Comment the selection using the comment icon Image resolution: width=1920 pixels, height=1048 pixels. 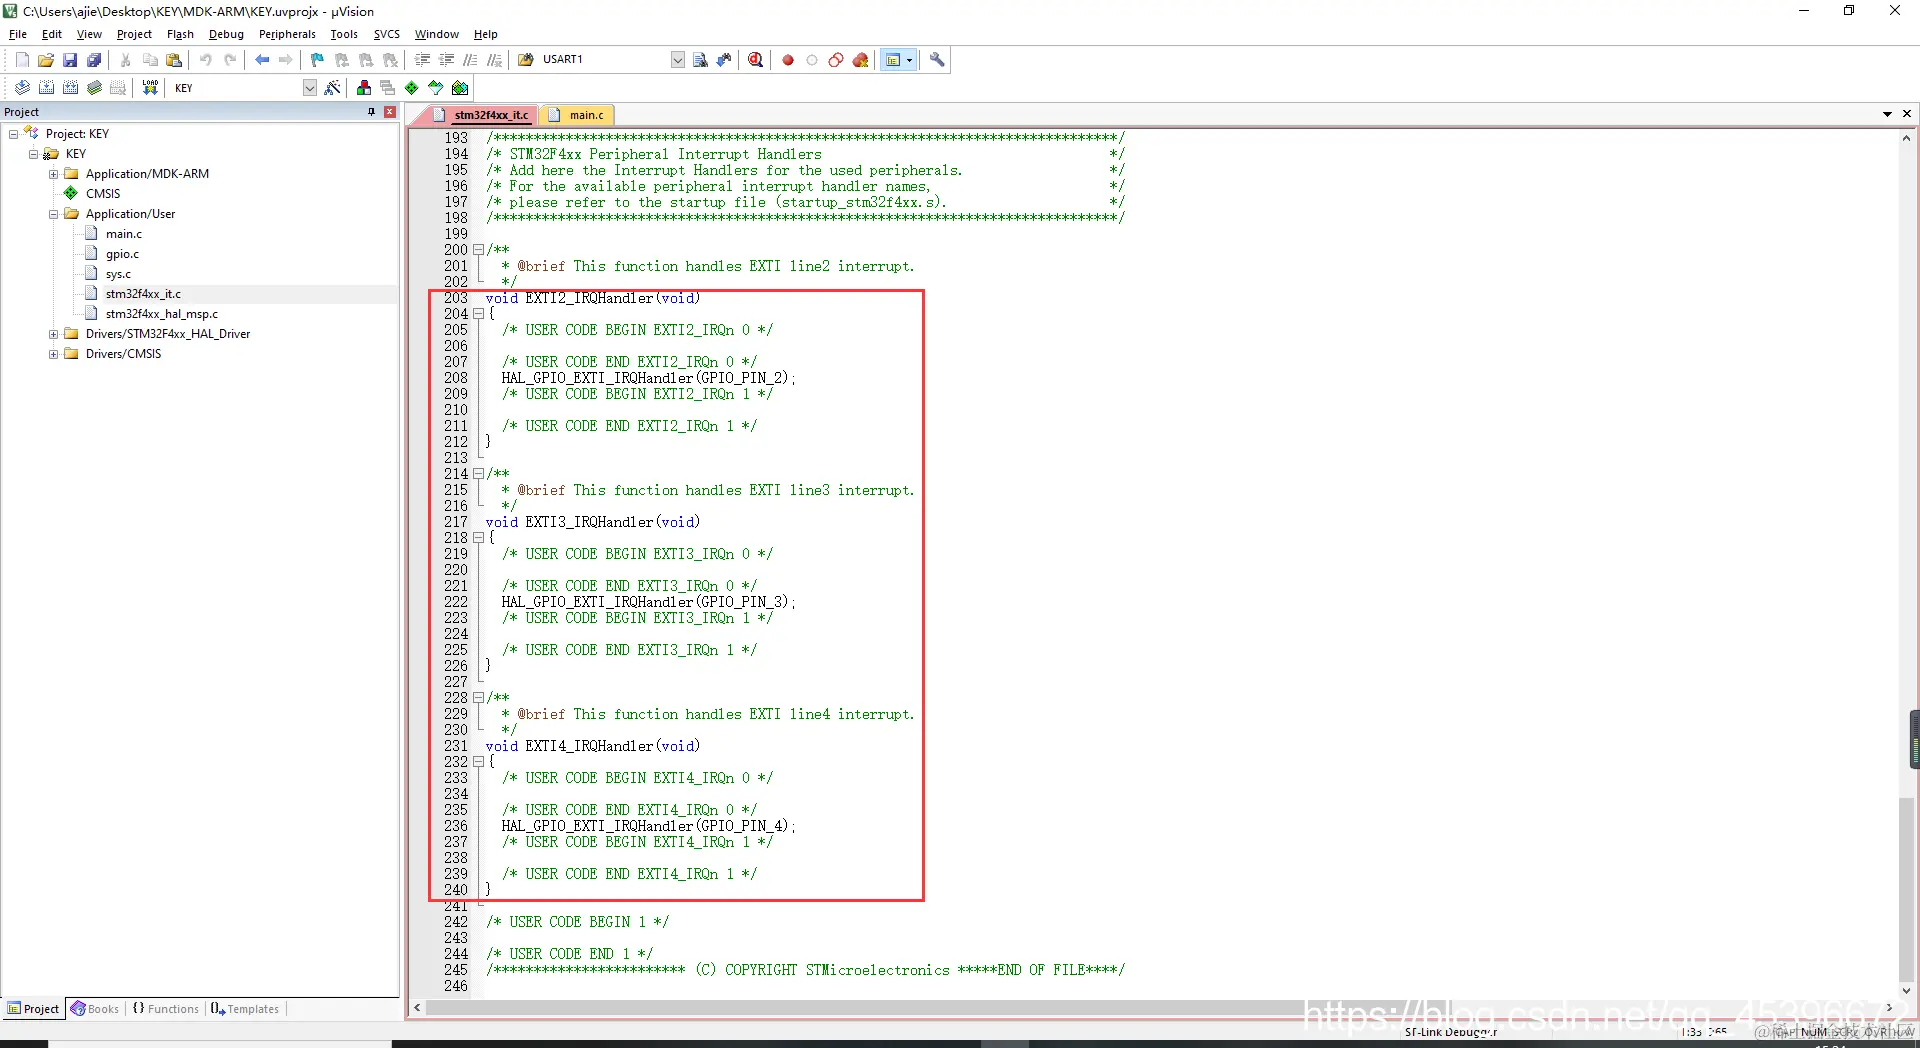(470, 60)
